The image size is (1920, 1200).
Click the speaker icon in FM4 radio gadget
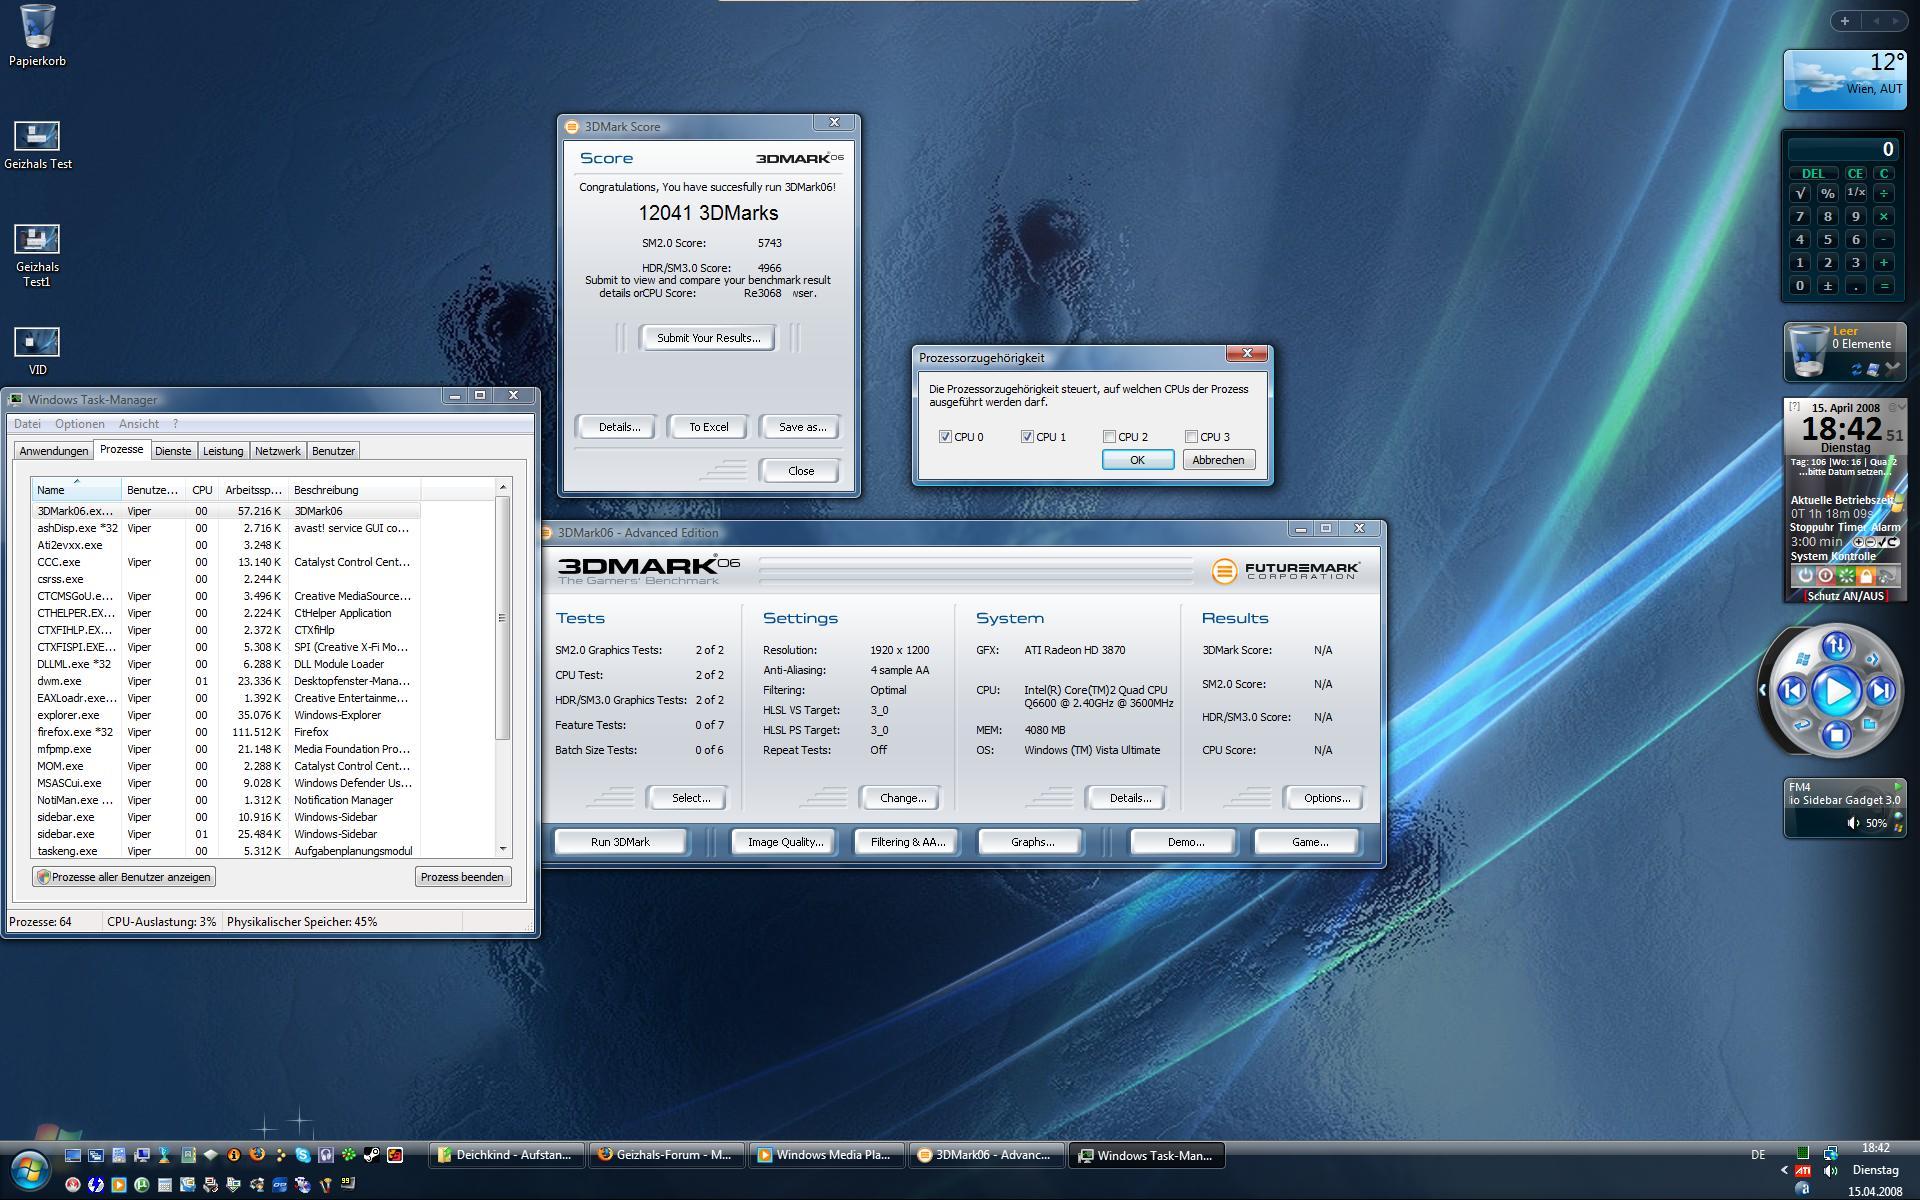pyautogui.click(x=1853, y=823)
